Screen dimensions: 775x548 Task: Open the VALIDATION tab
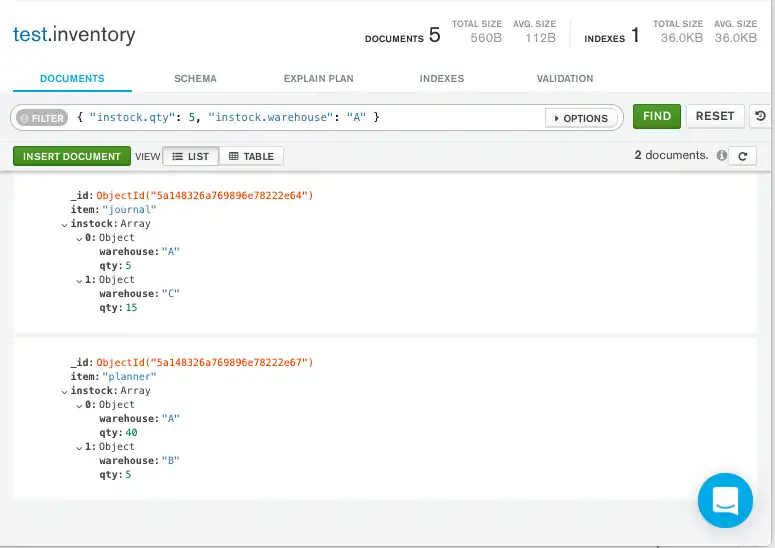(564, 78)
